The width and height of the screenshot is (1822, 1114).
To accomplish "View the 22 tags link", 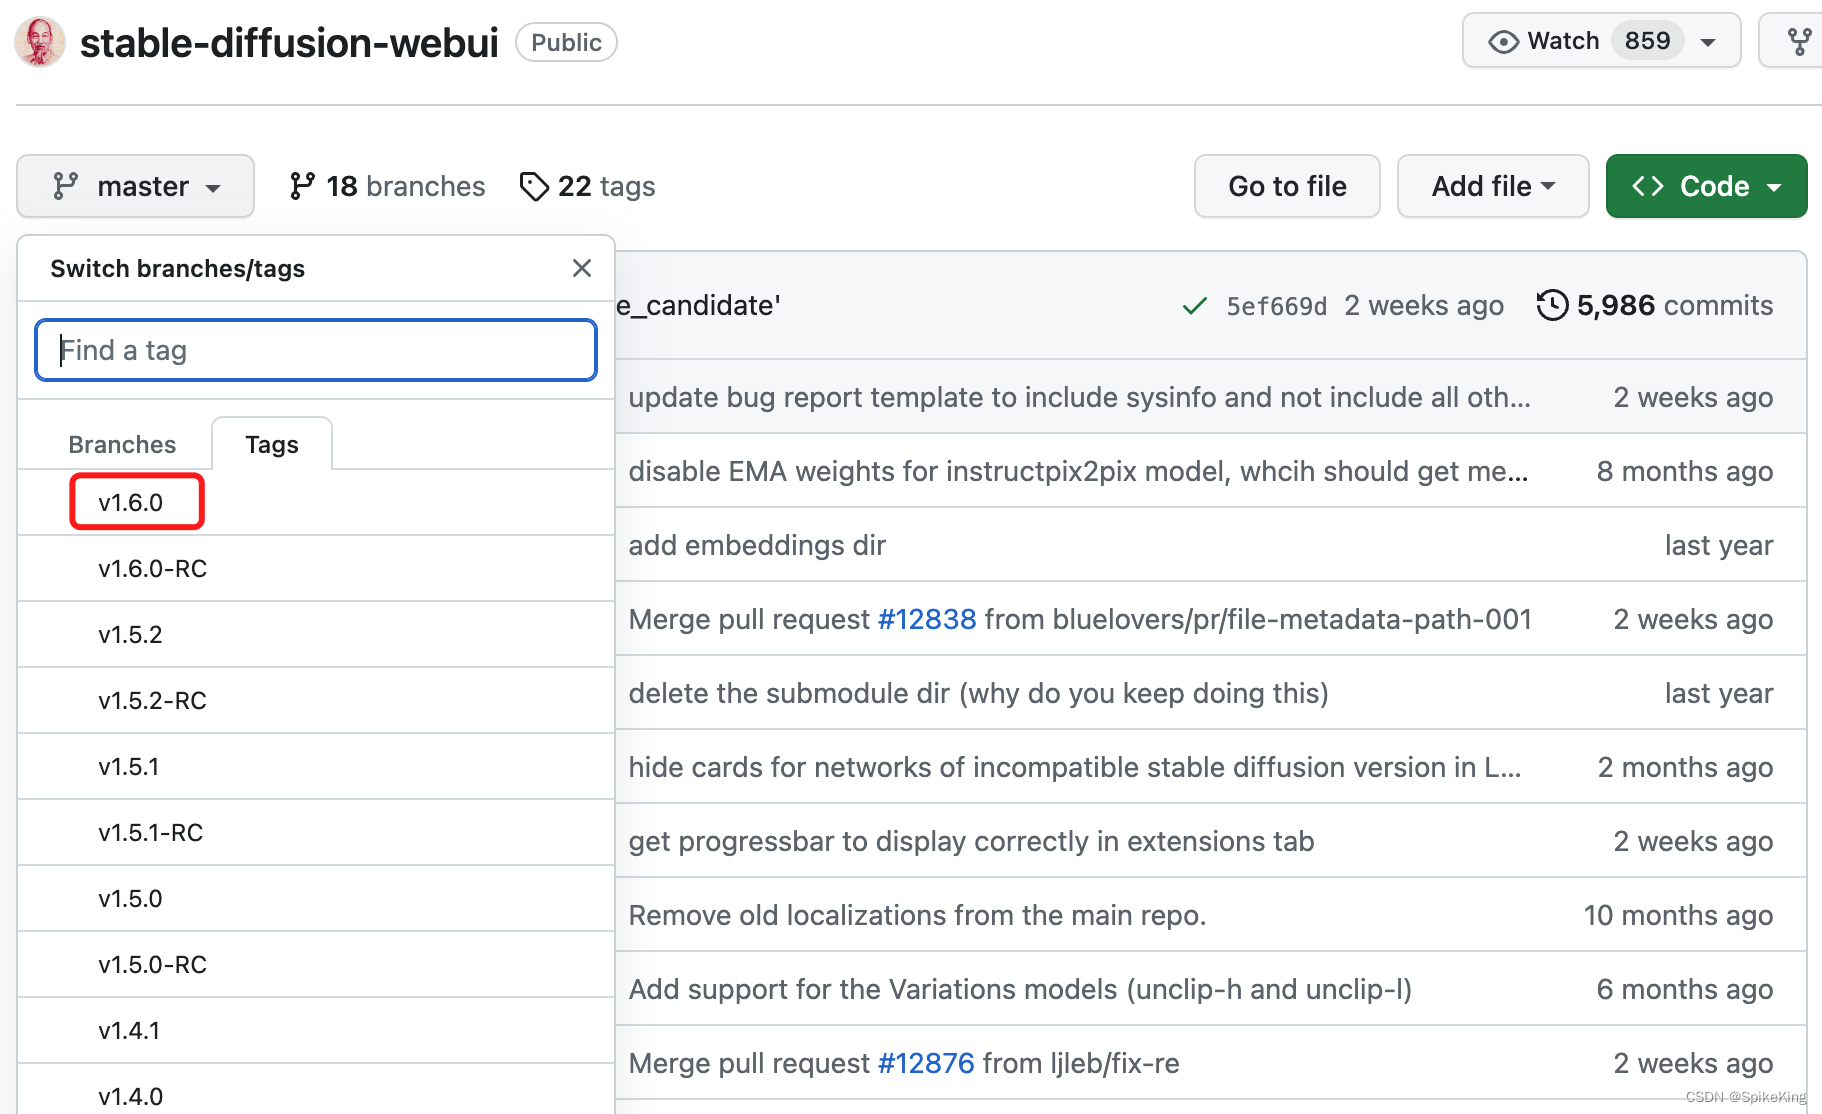I will coord(588,186).
